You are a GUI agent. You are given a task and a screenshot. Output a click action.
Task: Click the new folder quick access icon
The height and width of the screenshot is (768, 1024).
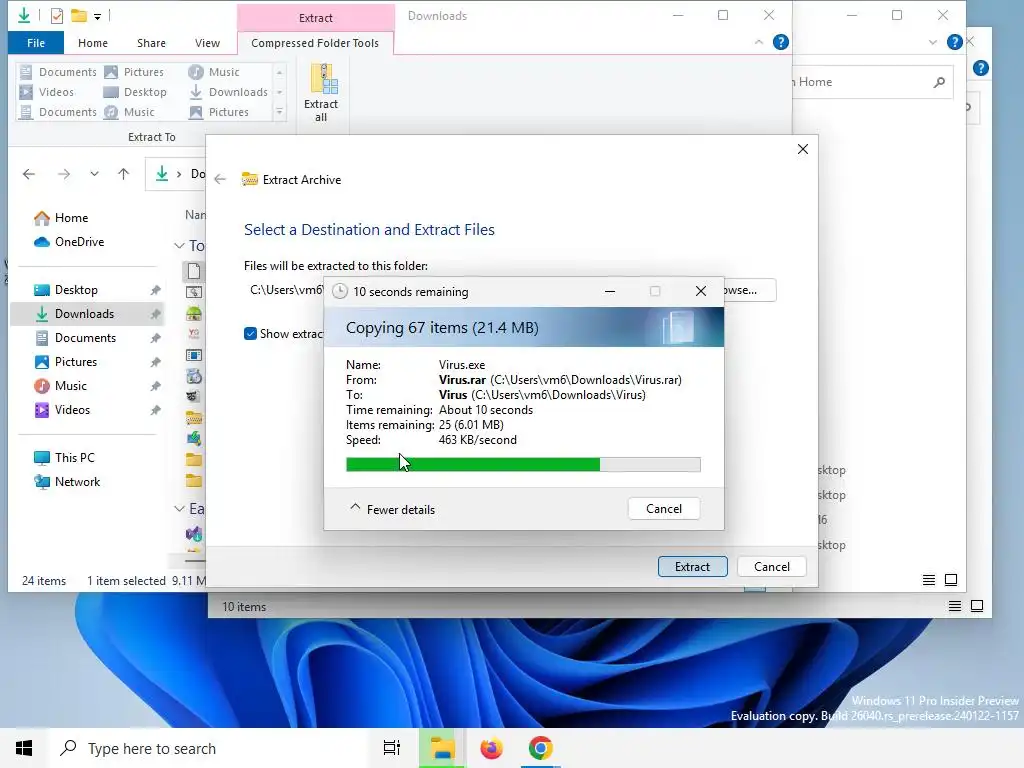[x=79, y=16]
